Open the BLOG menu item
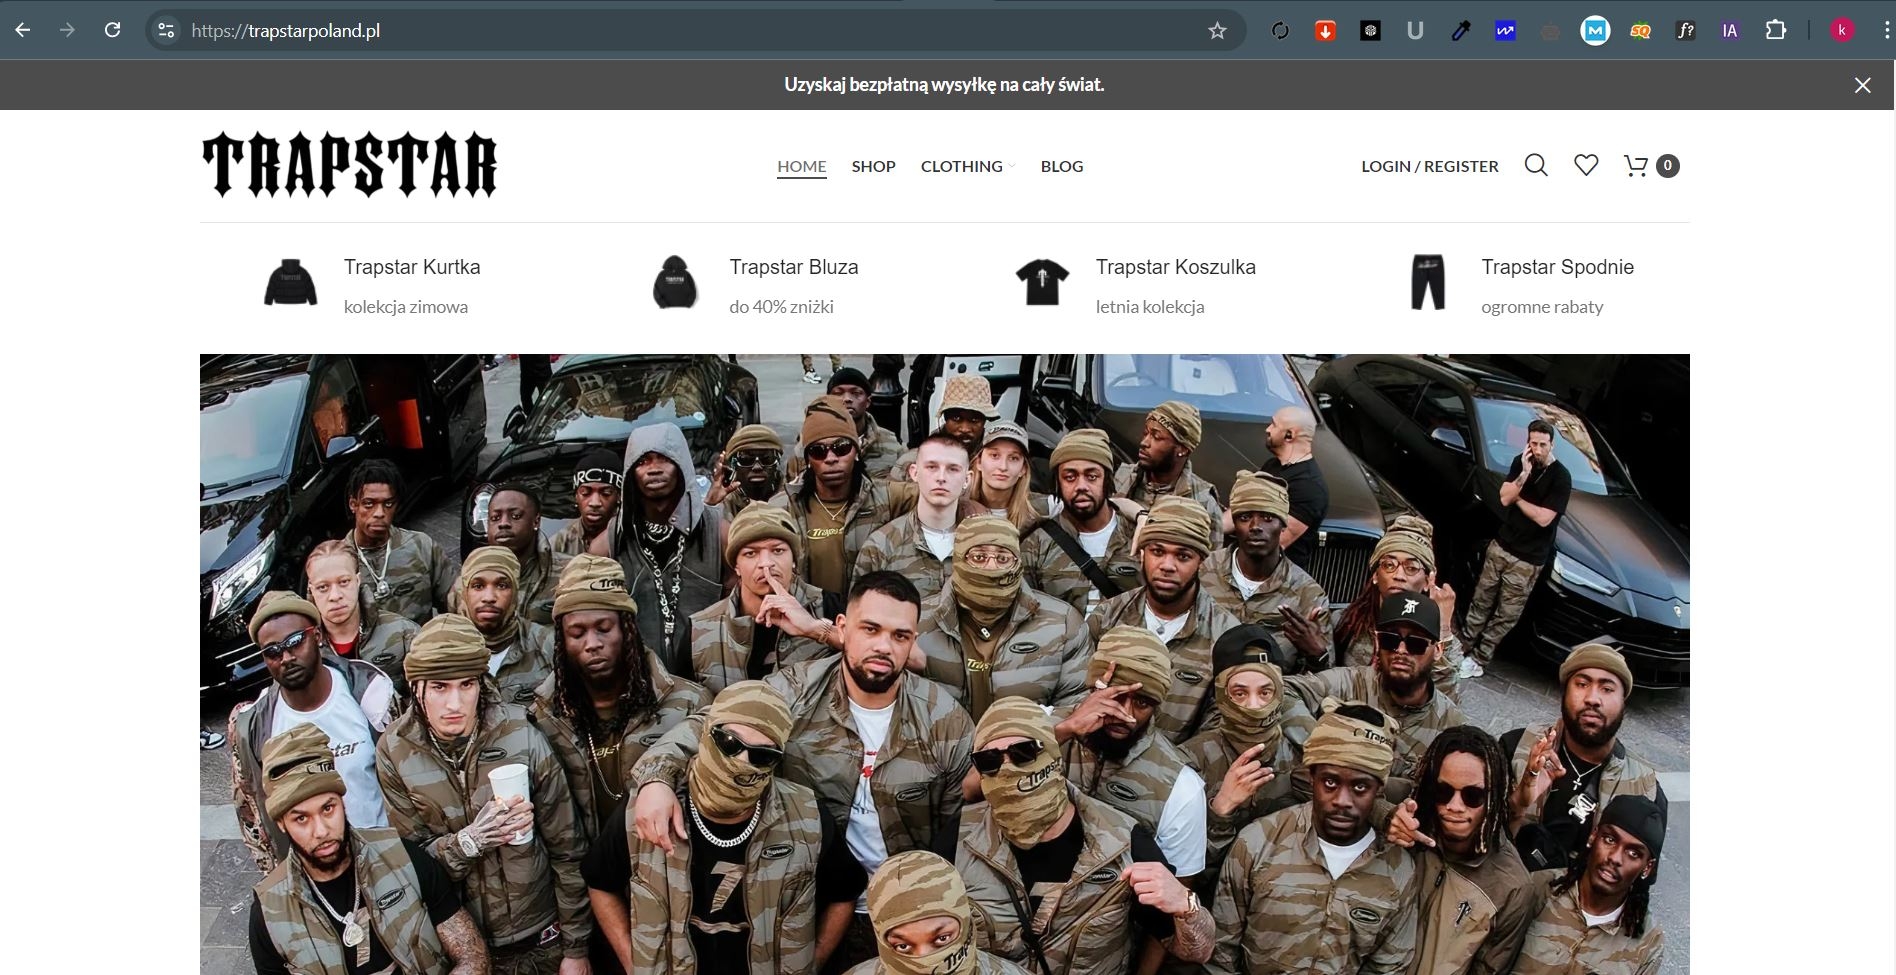The width and height of the screenshot is (1896, 975). [x=1061, y=166]
